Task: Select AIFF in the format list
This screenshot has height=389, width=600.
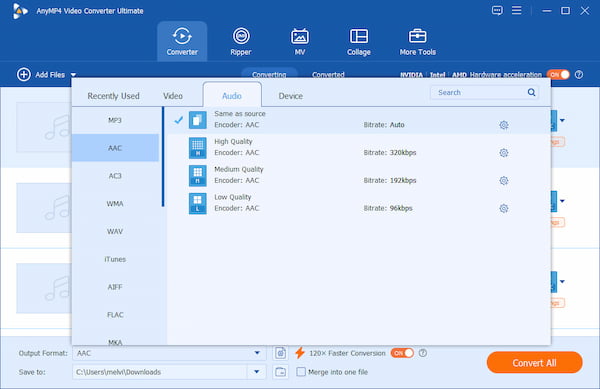Action: pyautogui.click(x=115, y=287)
